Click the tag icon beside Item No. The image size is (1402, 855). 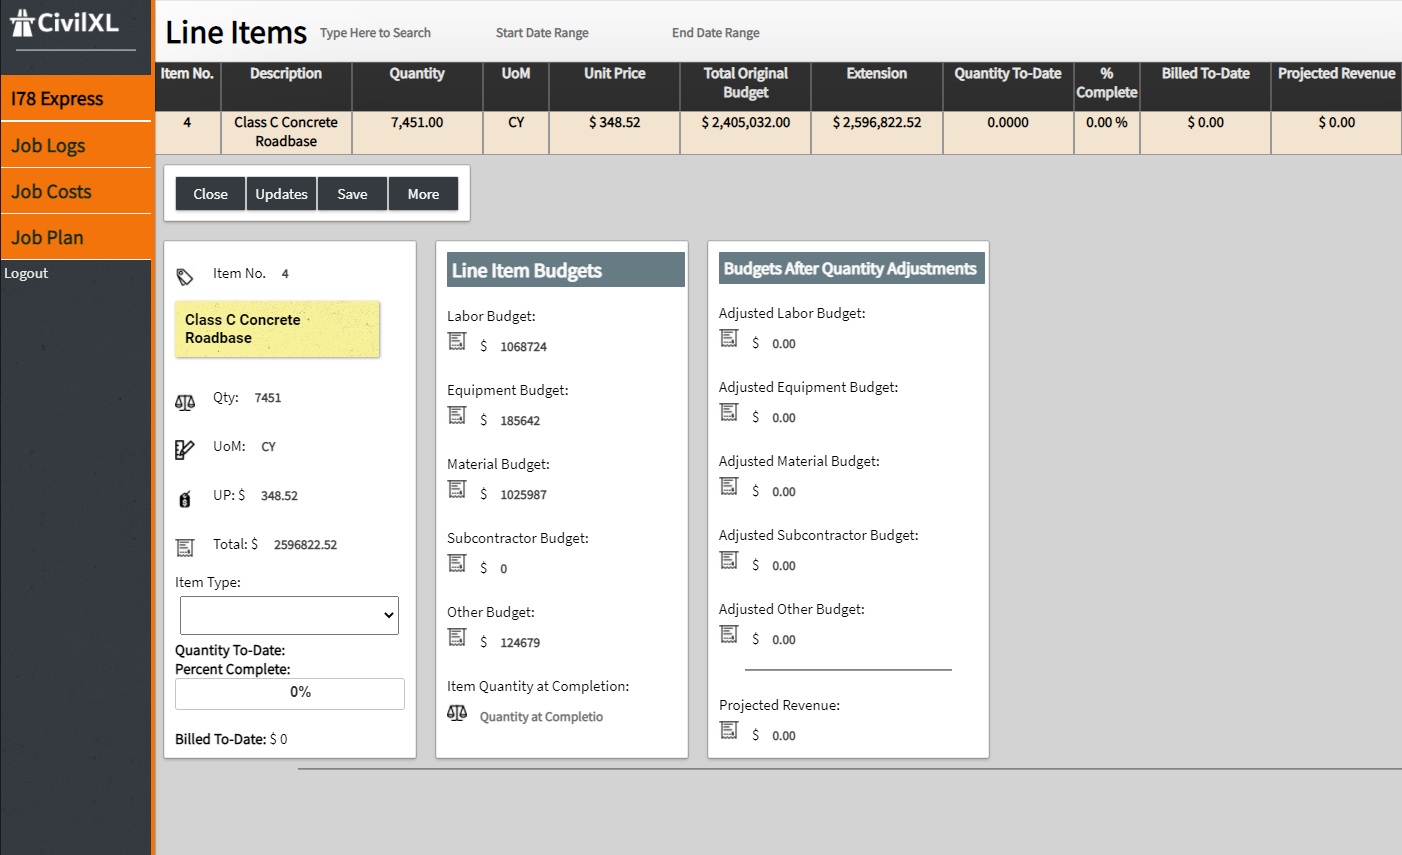(x=185, y=276)
